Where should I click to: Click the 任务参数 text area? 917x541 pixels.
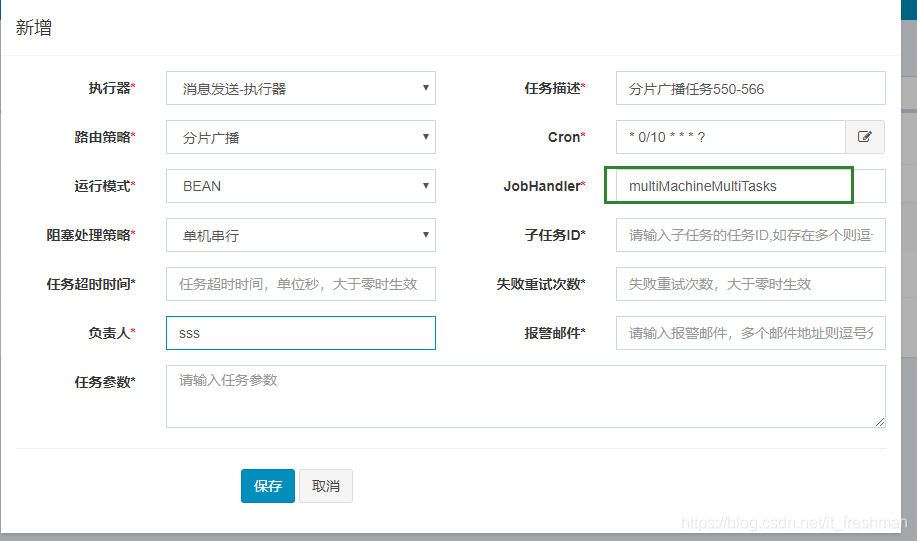click(525, 397)
